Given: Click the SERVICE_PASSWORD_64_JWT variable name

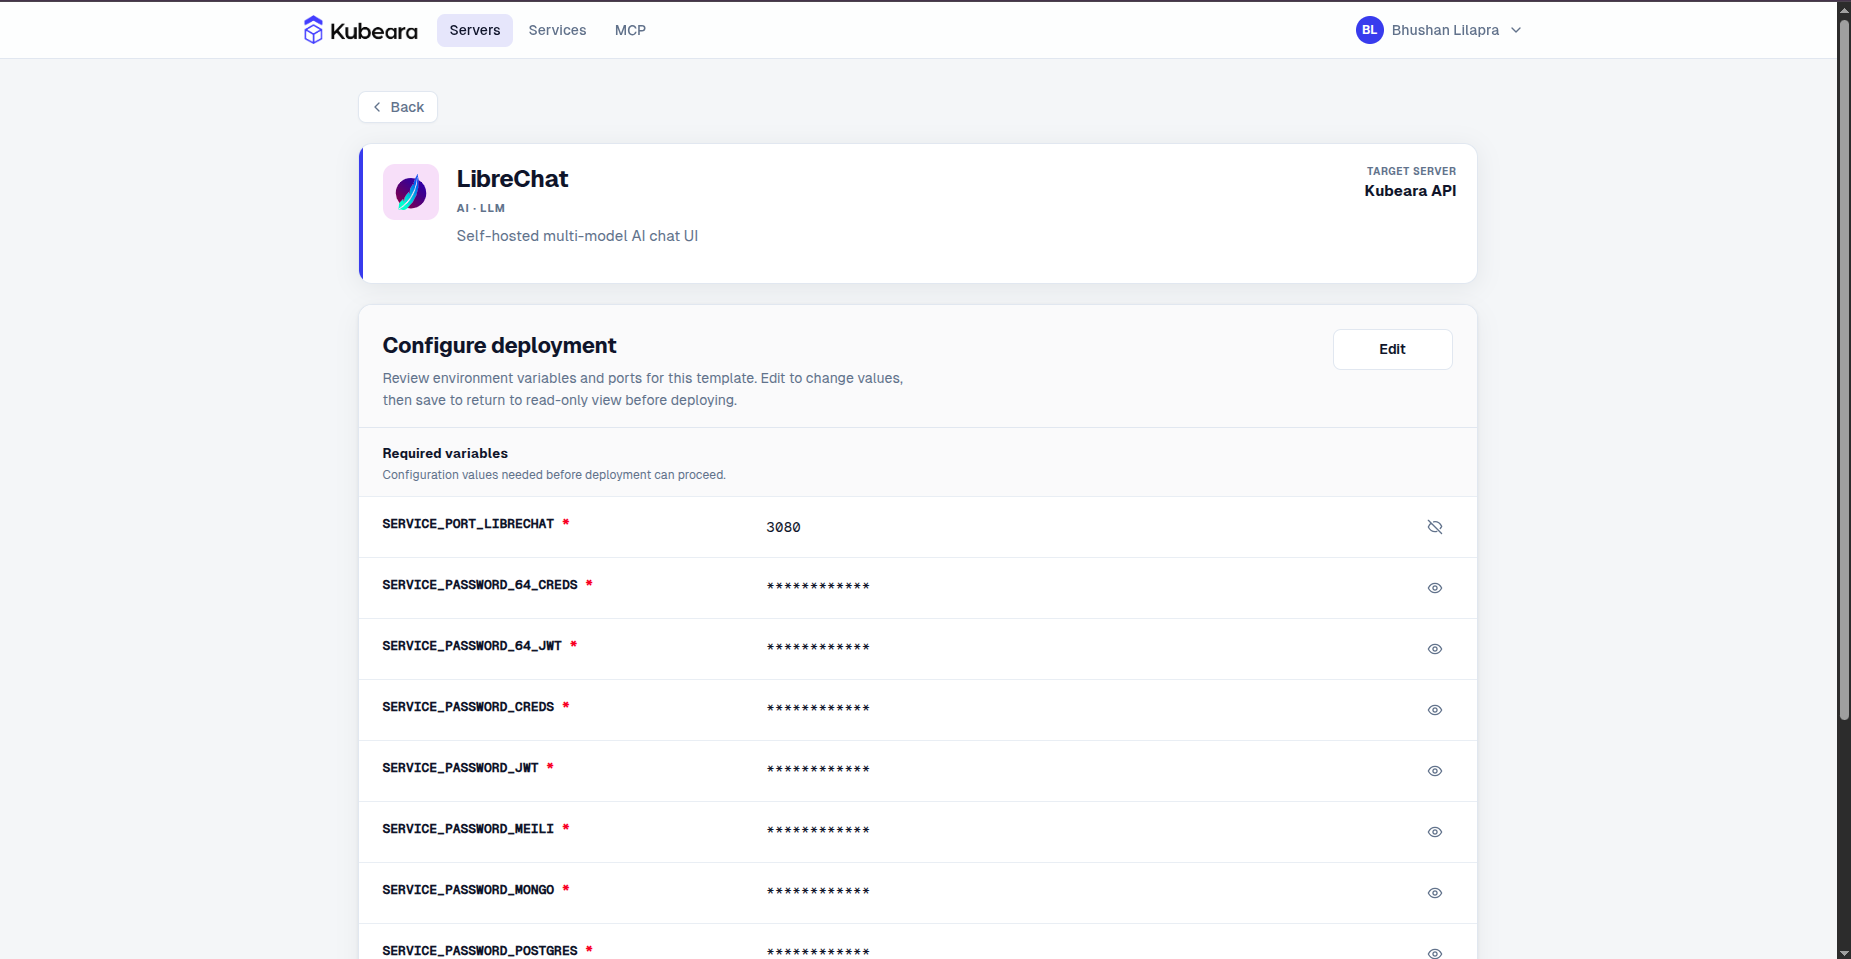Looking at the screenshot, I should point(472,646).
